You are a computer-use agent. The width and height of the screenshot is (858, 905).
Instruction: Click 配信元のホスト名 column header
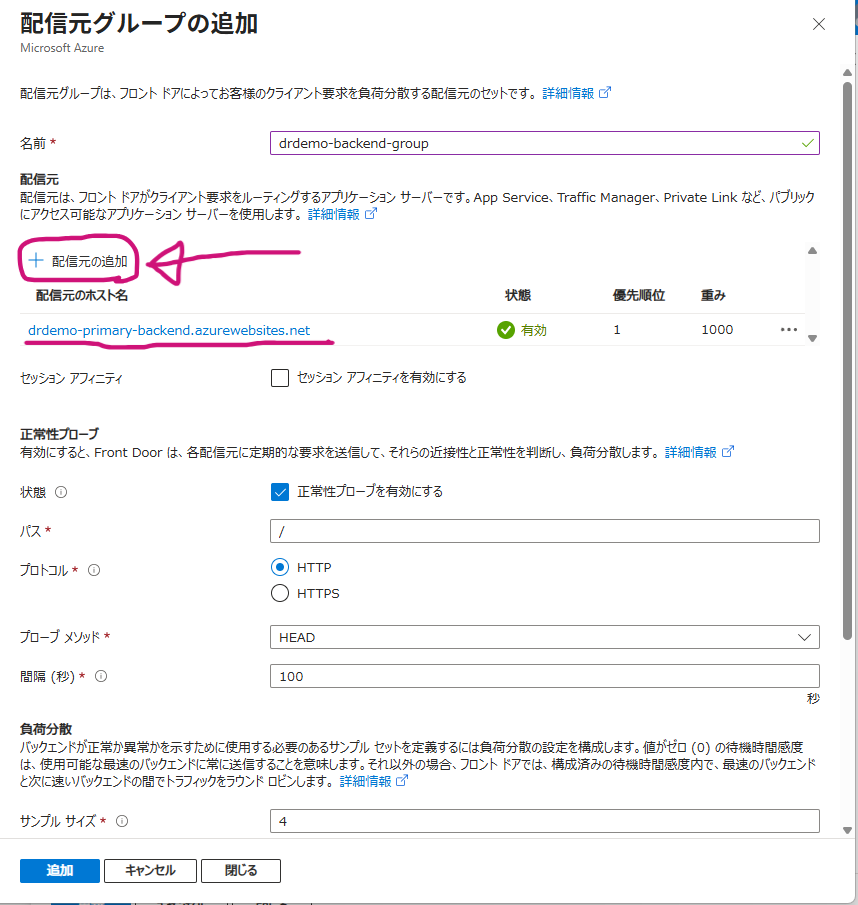pyautogui.click(x=82, y=296)
